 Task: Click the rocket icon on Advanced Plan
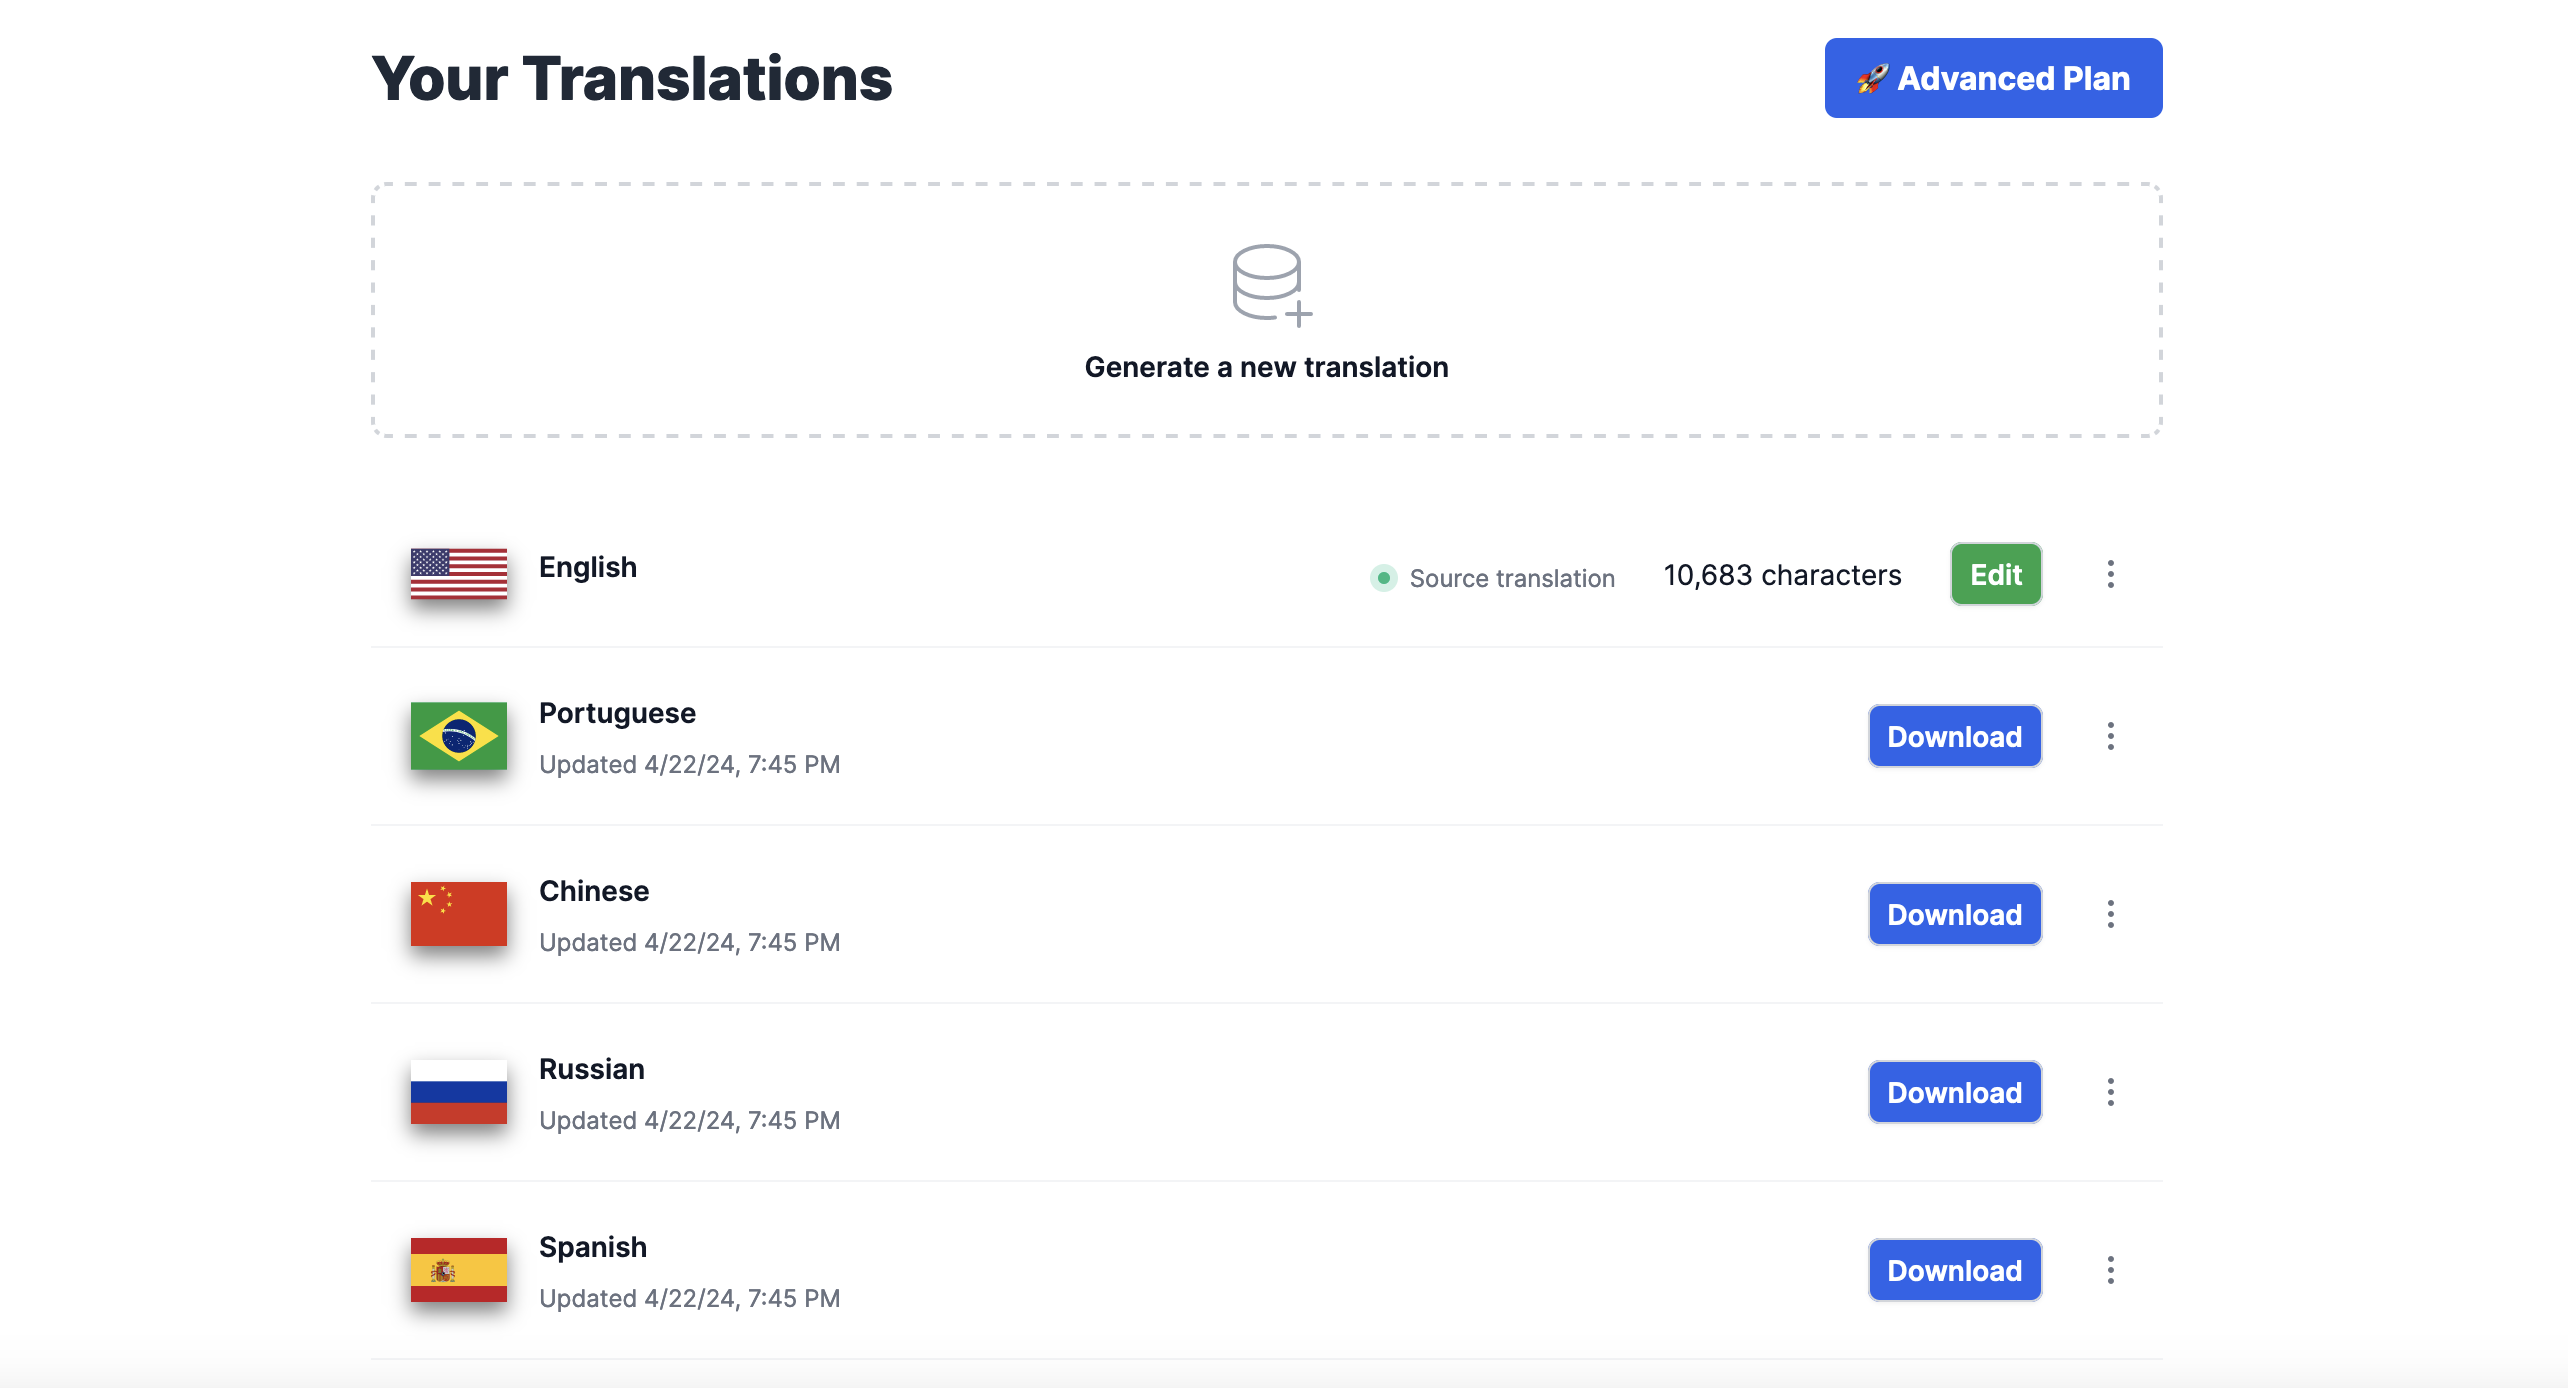1872,79
